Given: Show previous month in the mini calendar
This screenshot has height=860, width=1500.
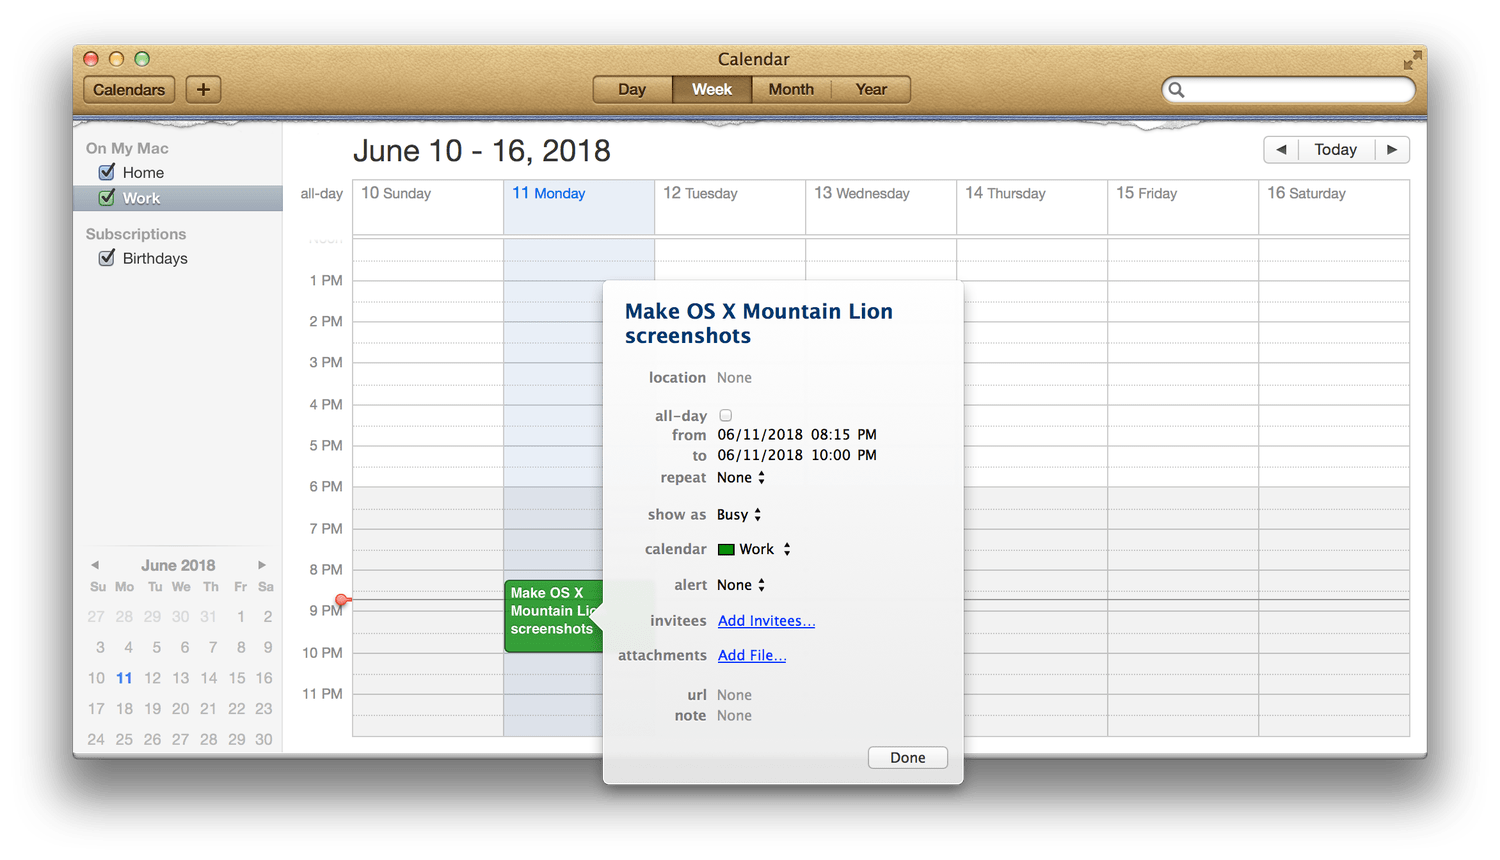Looking at the screenshot, I should coord(95,565).
